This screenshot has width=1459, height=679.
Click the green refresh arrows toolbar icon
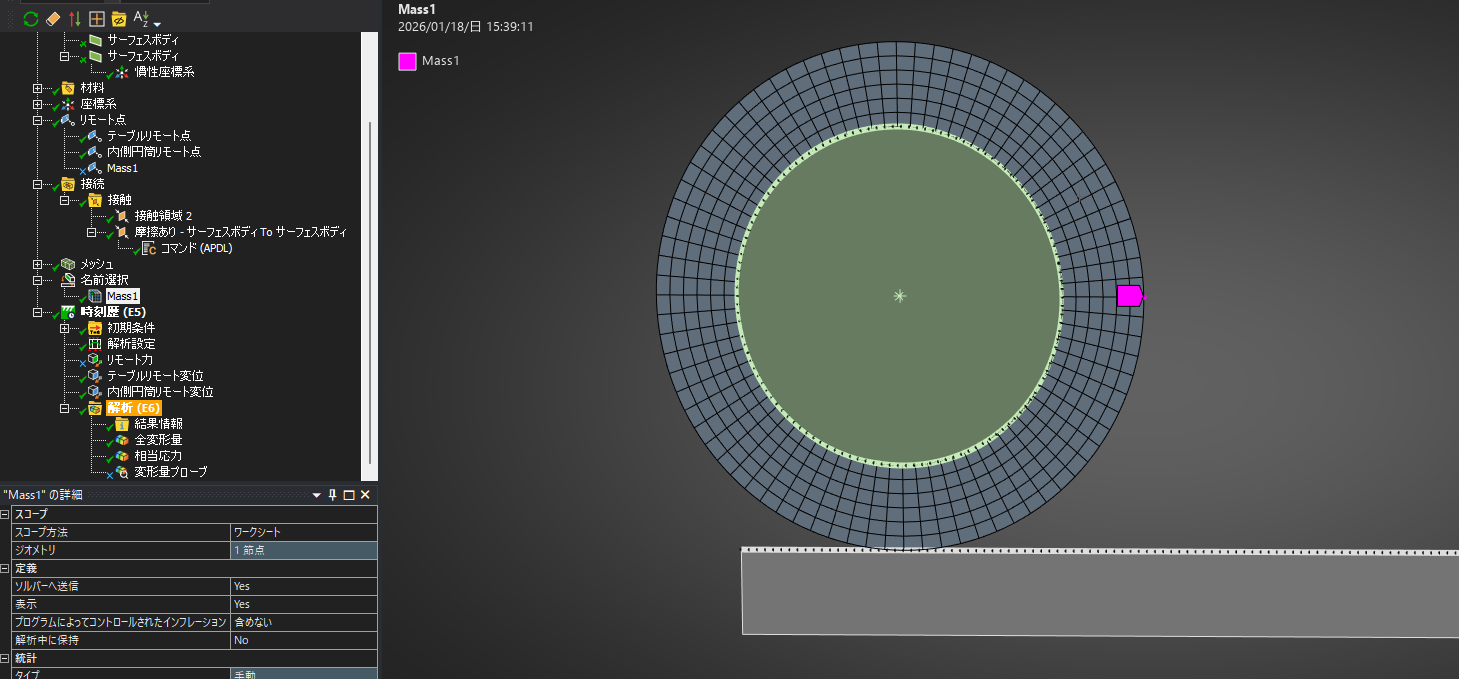pos(31,19)
